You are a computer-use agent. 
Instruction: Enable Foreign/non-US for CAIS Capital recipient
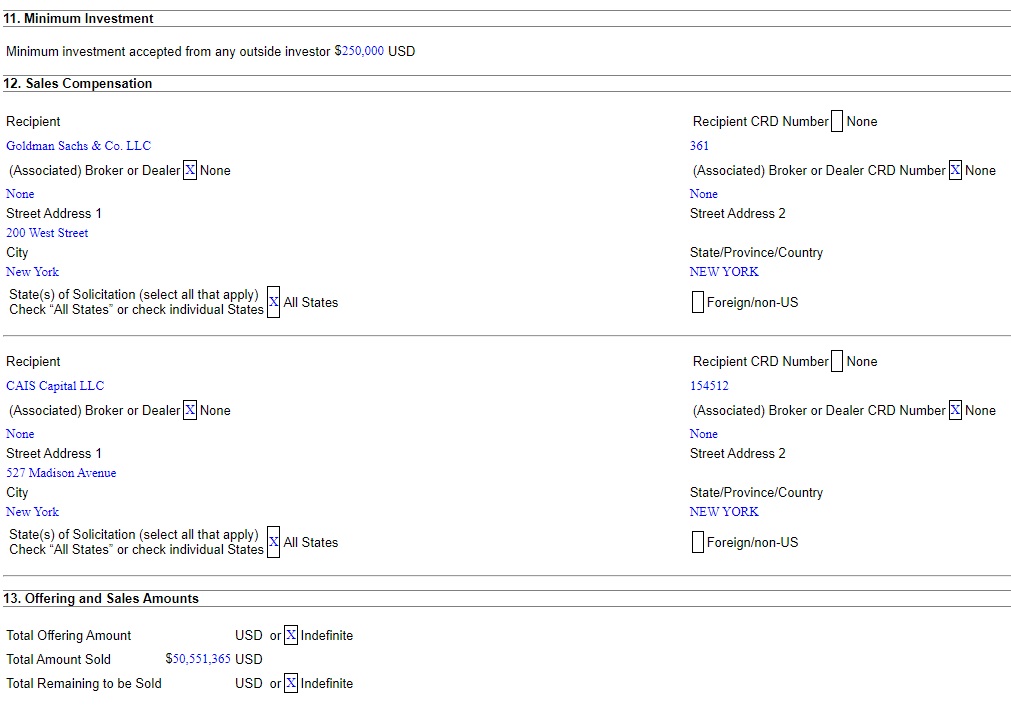coord(698,542)
